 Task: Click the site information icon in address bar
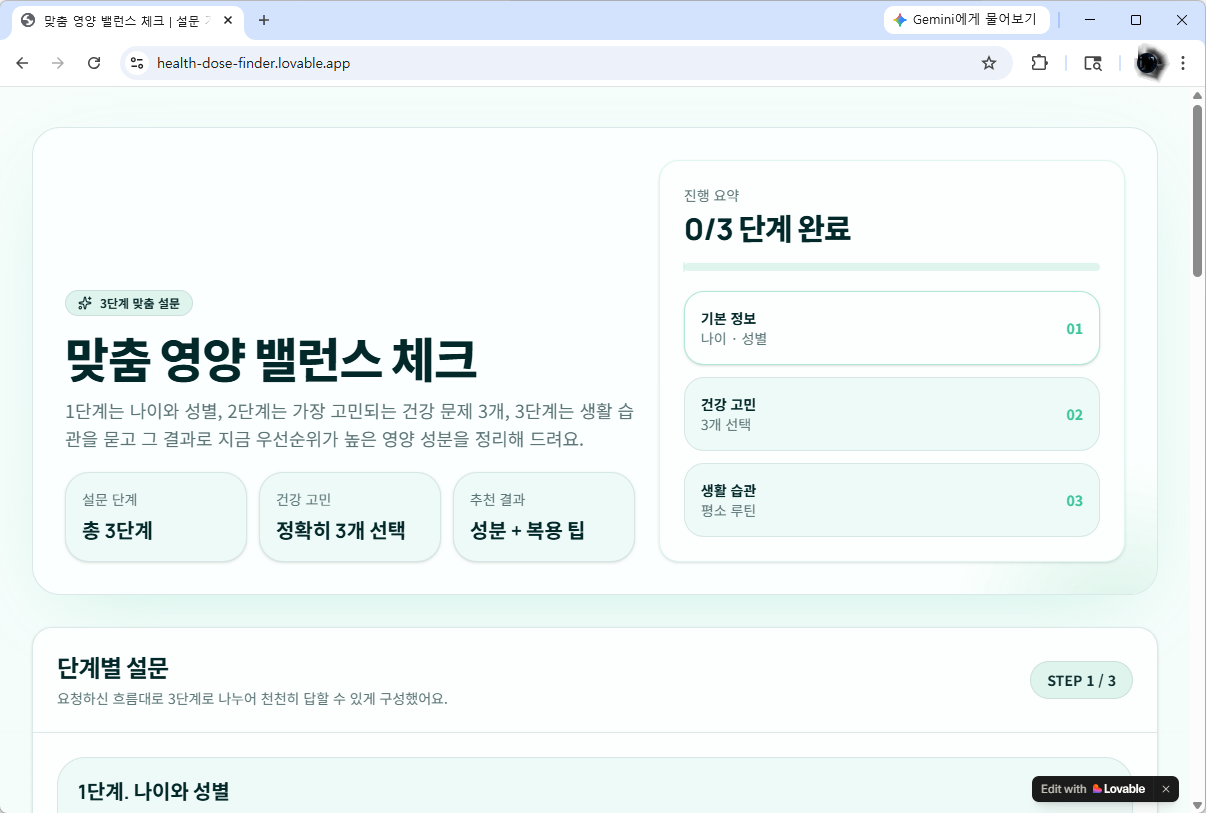coord(135,62)
